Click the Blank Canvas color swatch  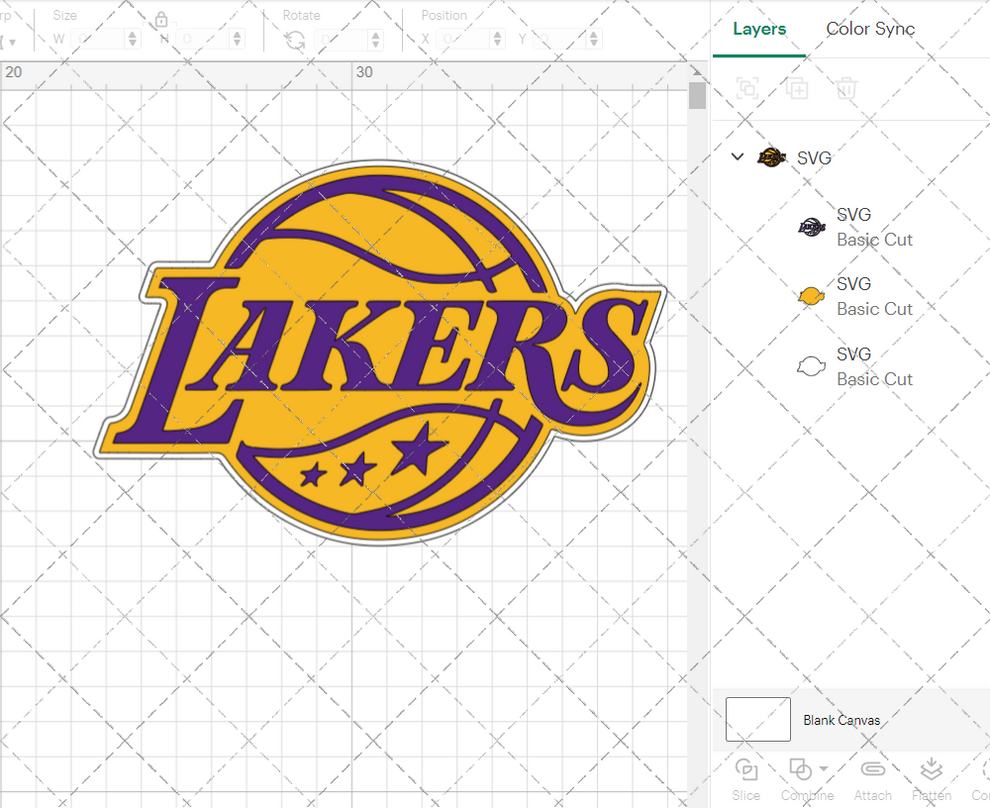pyautogui.click(x=757, y=720)
